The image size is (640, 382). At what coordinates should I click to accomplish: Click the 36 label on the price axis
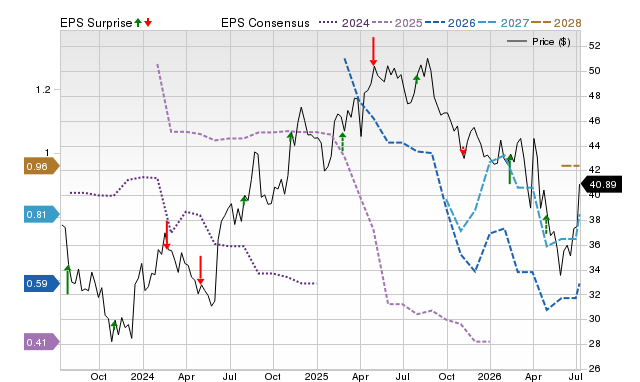click(595, 244)
